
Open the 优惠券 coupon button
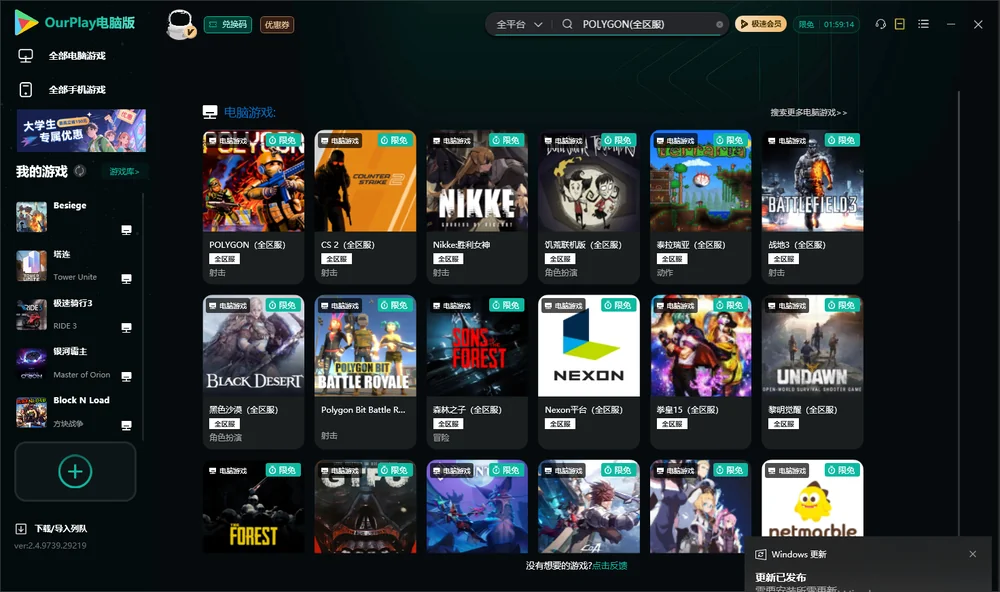277,24
